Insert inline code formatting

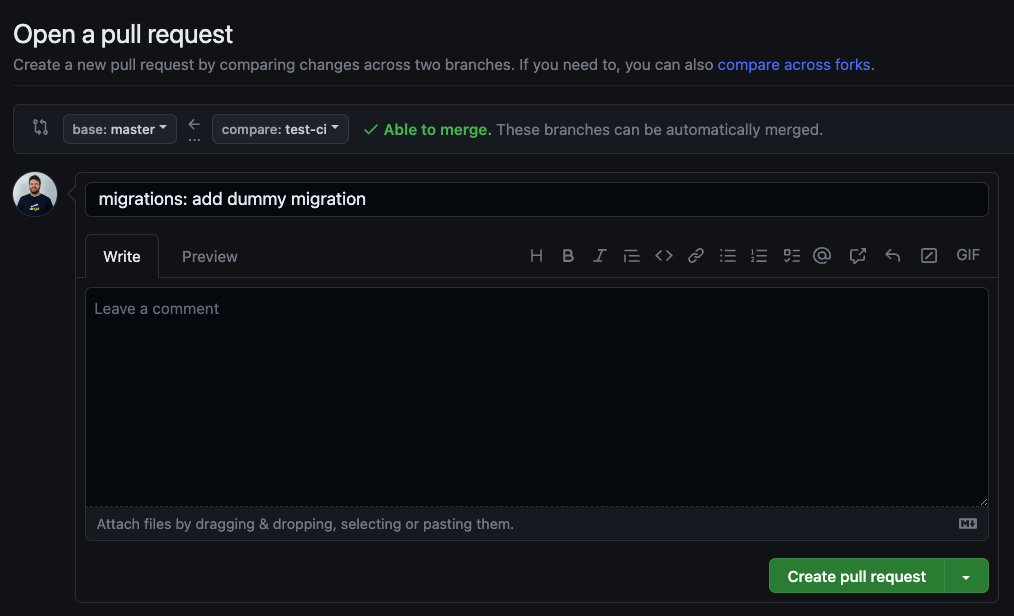tap(663, 255)
